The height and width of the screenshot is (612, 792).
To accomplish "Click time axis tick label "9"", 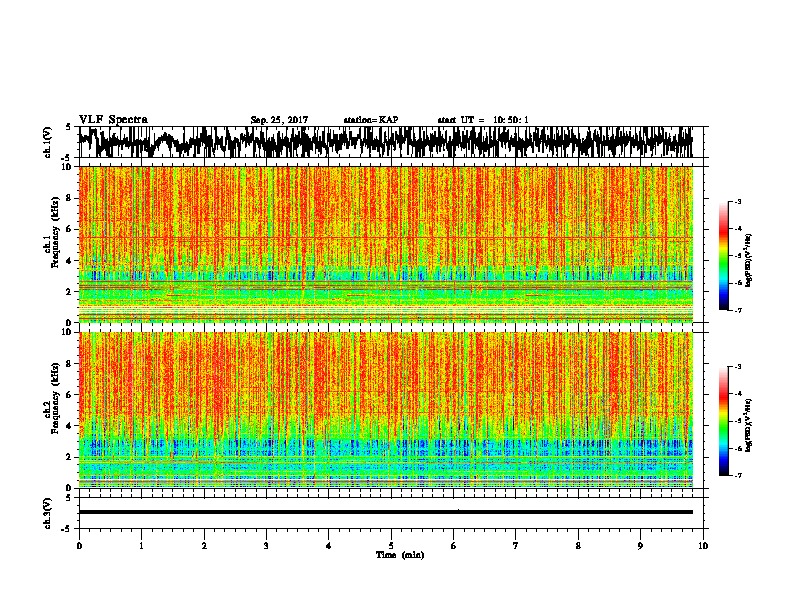I will (x=640, y=546).
